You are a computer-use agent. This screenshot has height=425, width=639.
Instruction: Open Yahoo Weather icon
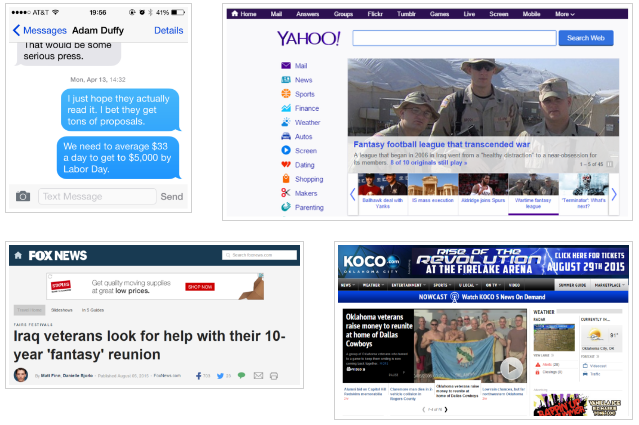[x=286, y=122]
